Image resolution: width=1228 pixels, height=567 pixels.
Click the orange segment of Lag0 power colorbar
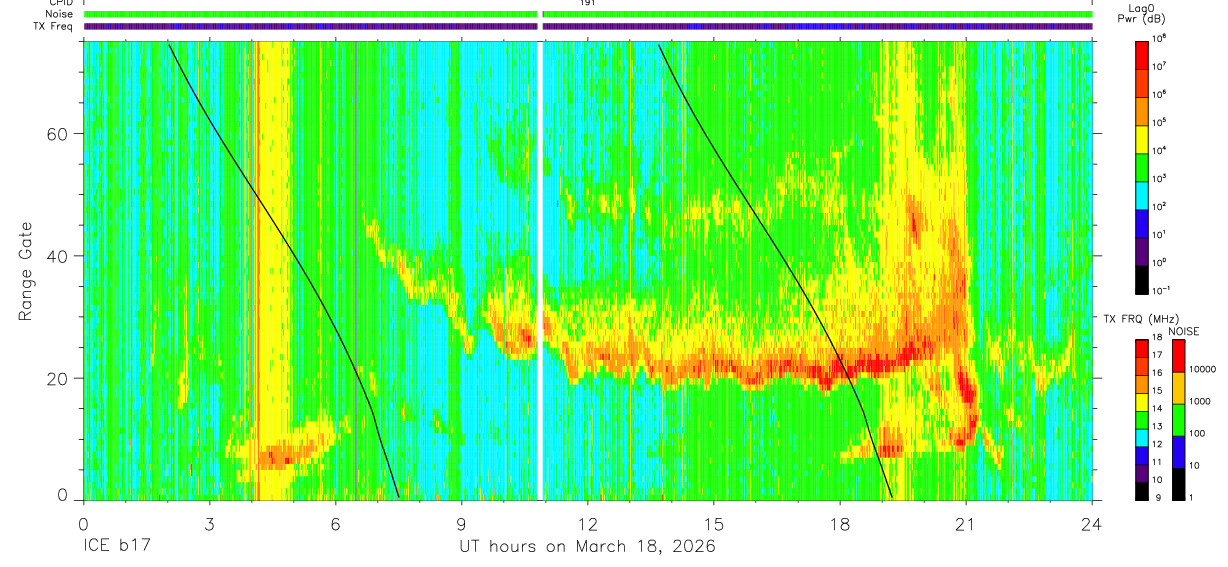tap(1141, 110)
